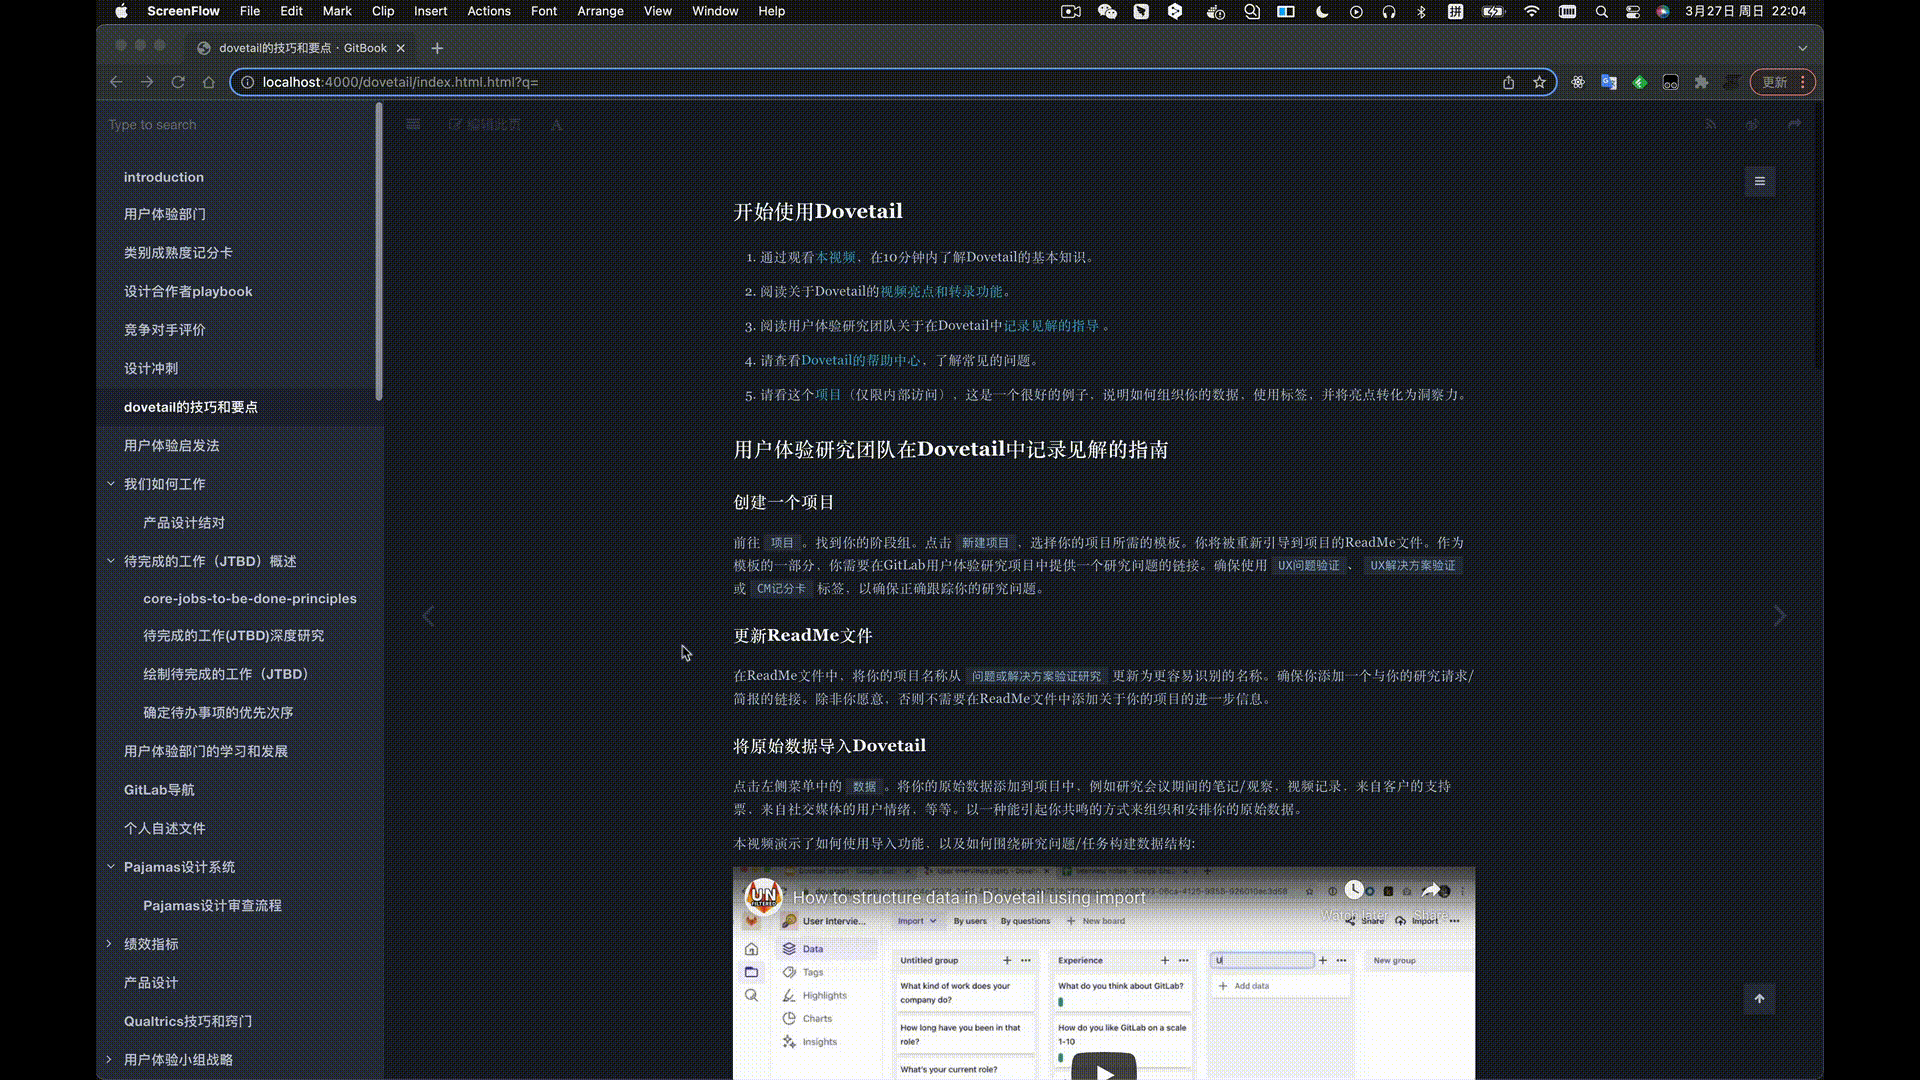The height and width of the screenshot is (1080, 1920).
Task: Go to previous page with left chevron
Action: 428,616
